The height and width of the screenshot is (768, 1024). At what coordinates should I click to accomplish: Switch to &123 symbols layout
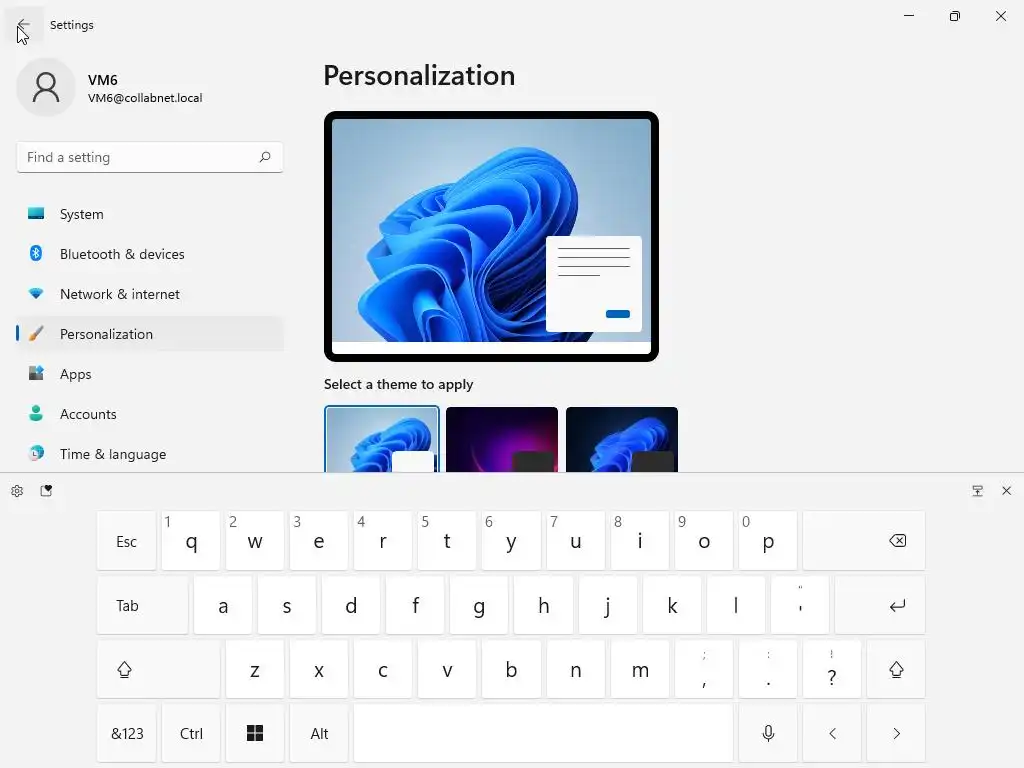[x=127, y=733]
